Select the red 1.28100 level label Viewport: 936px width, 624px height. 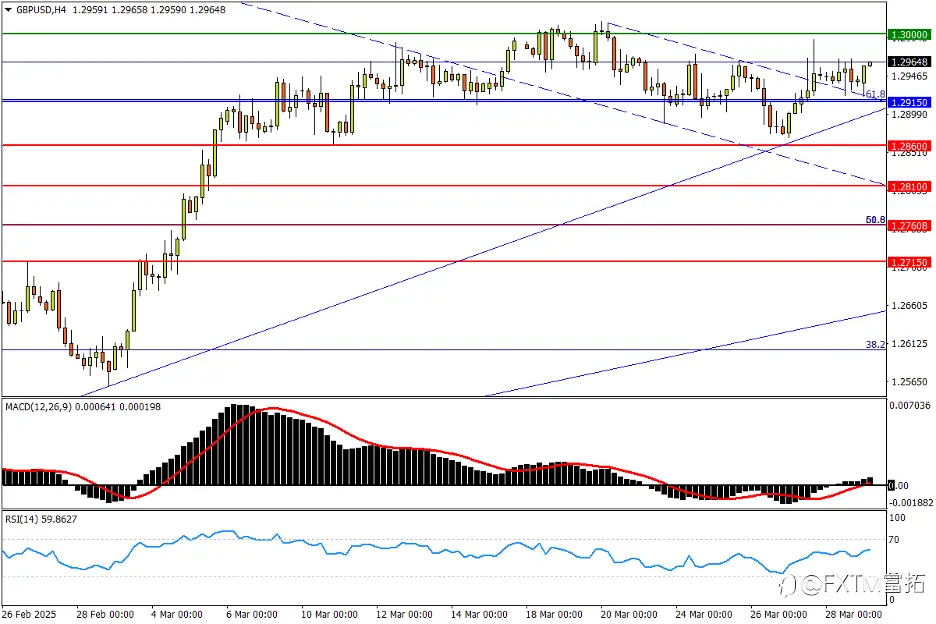pyautogui.click(x=909, y=187)
